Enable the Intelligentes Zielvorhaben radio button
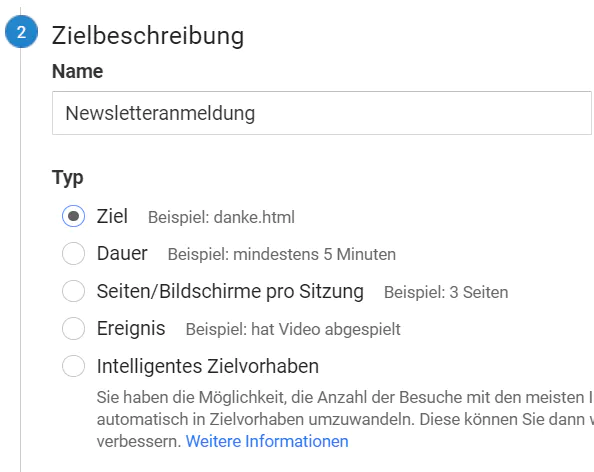This screenshot has width=594, height=472. [73, 366]
